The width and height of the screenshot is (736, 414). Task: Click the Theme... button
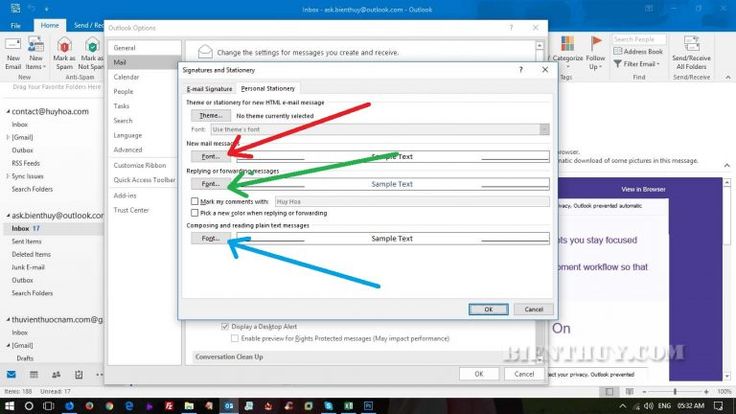211,115
